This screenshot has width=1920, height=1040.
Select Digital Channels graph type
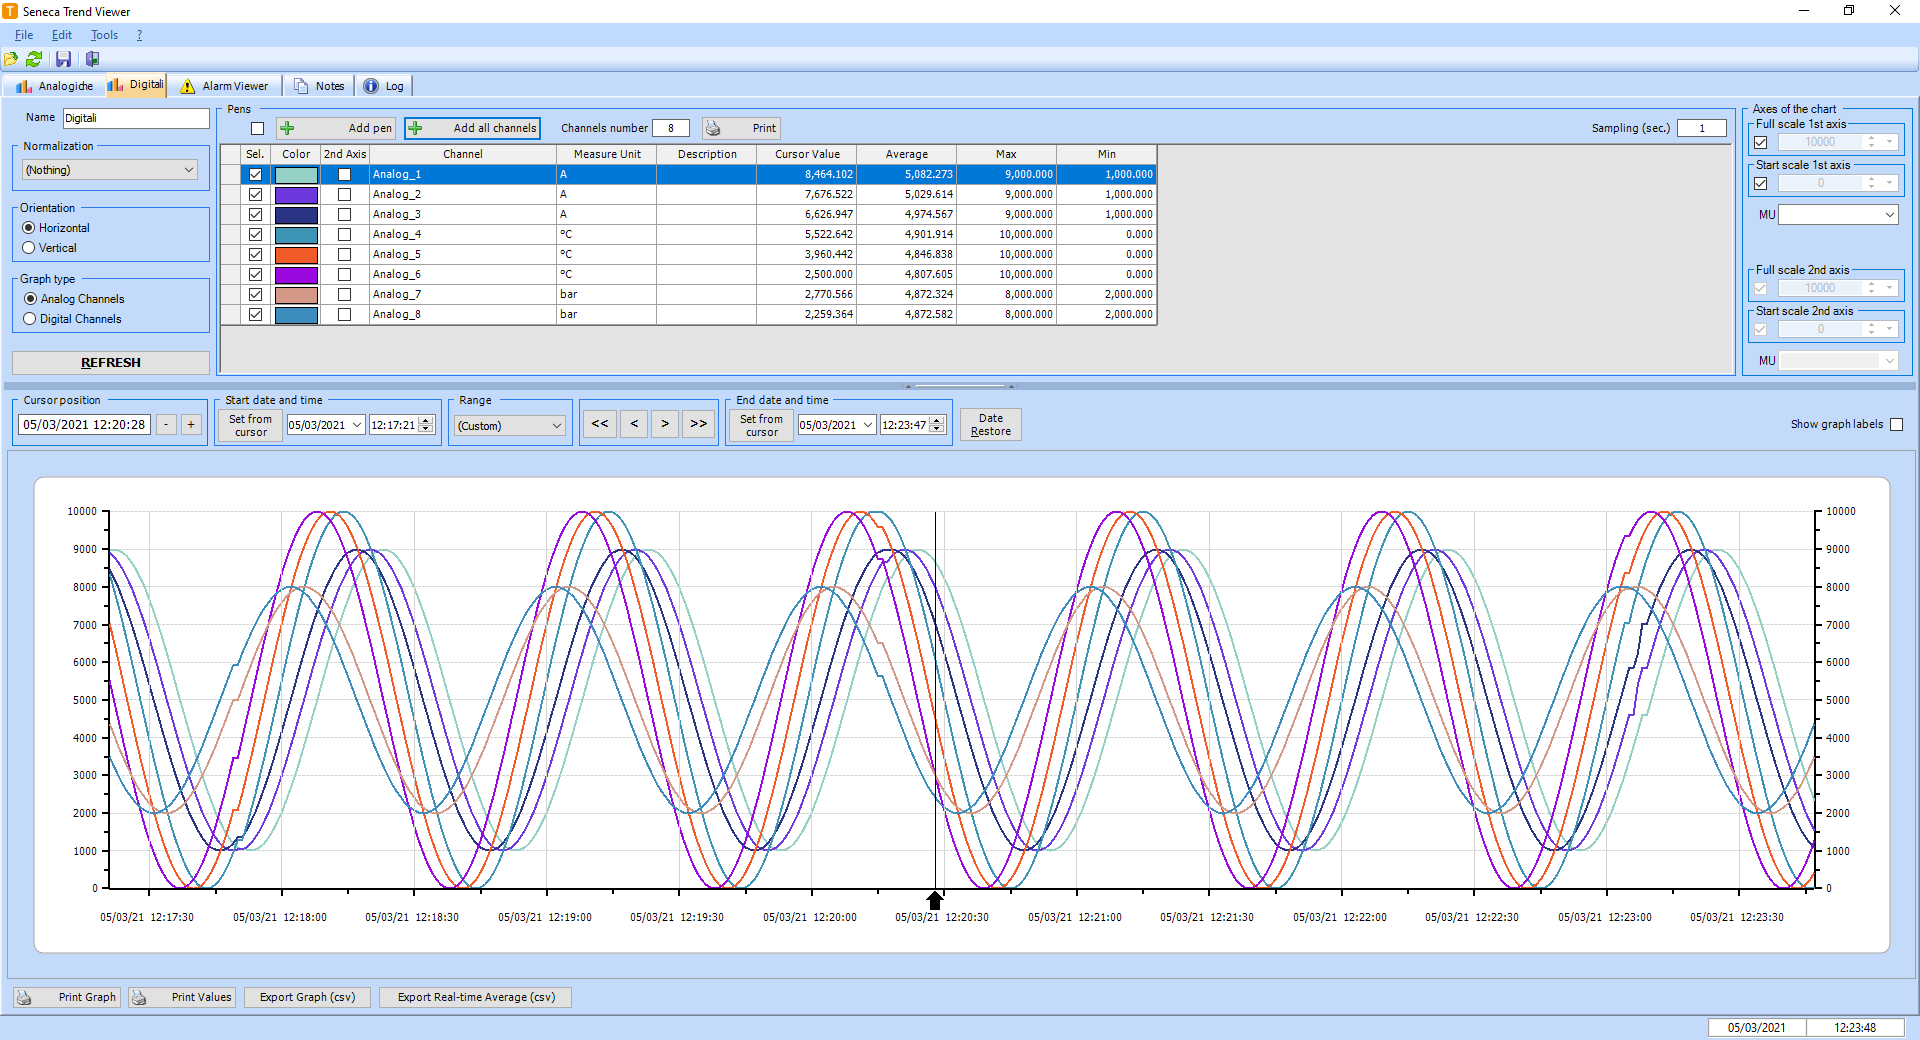click(30, 319)
